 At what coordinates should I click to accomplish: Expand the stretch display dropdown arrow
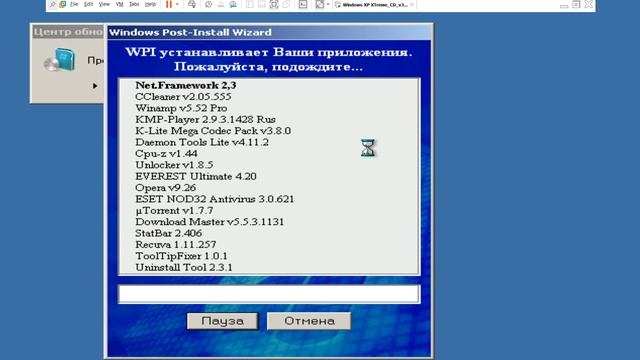click(x=328, y=4)
